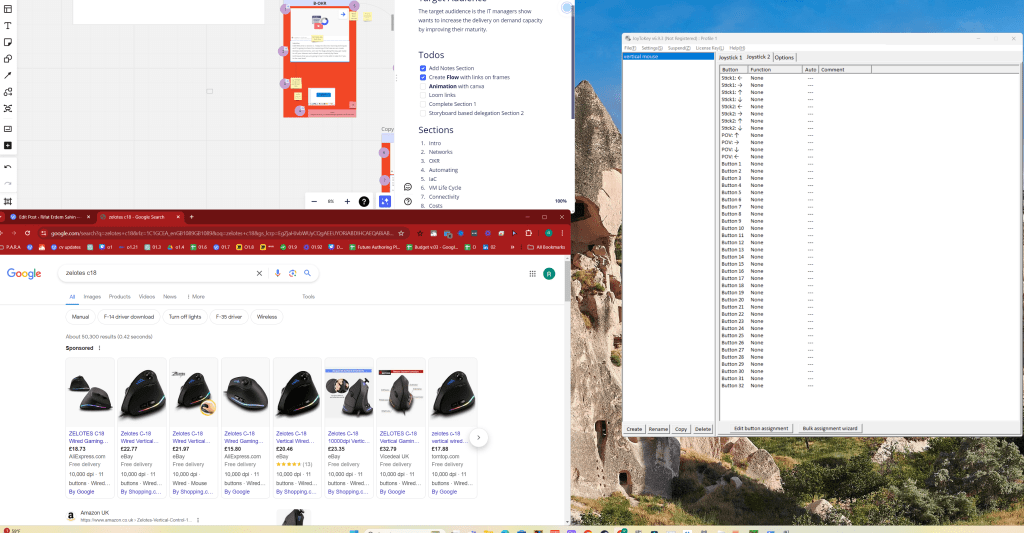Open a new Chrome tab
The image size is (1024, 533).
coord(191,217)
